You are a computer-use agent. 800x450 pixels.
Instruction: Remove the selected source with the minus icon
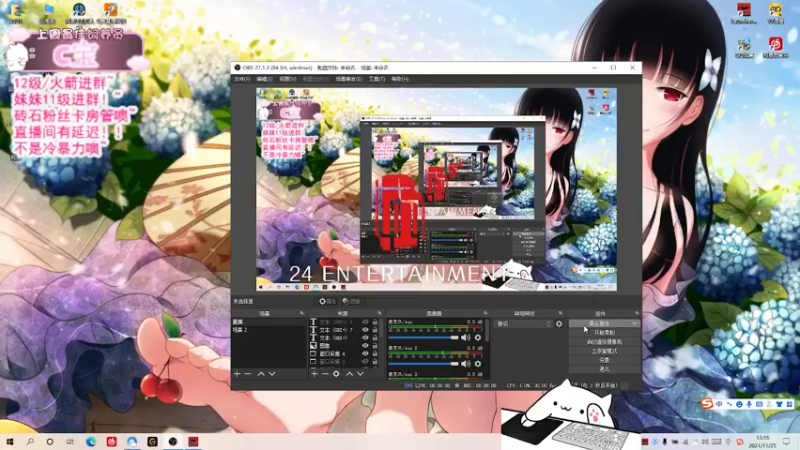[x=325, y=374]
